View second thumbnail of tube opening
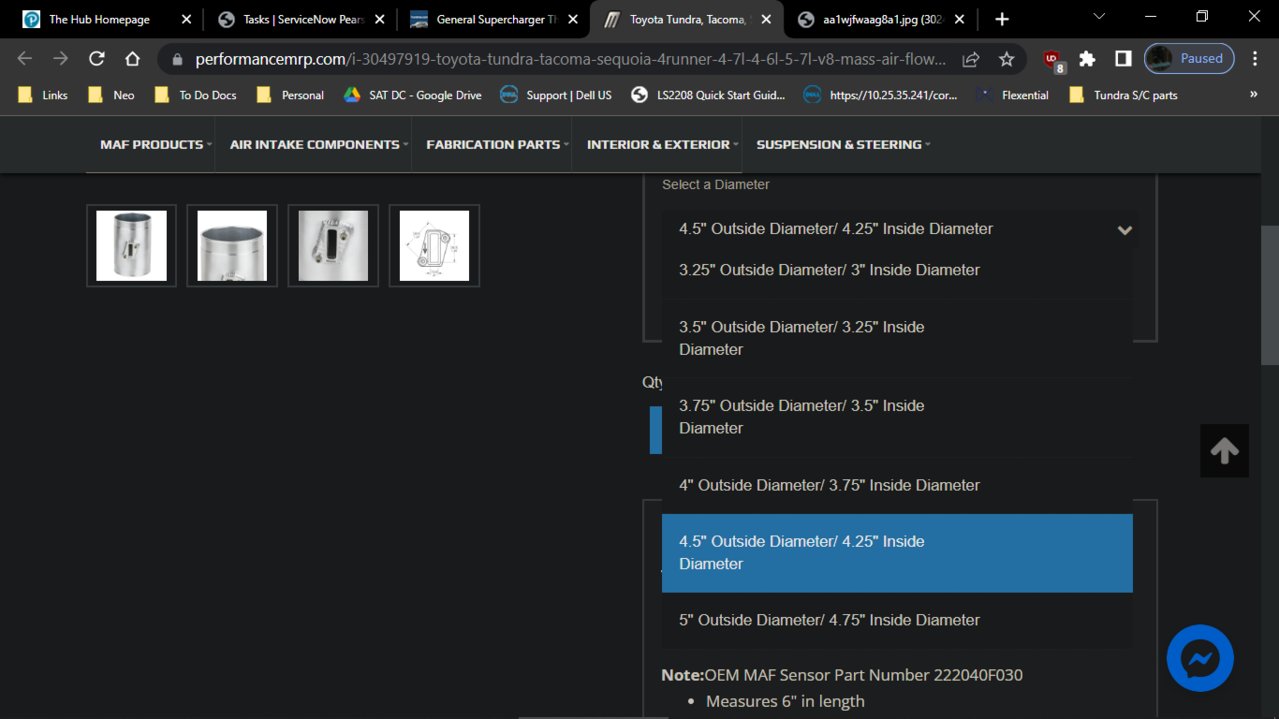 [x=232, y=246]
